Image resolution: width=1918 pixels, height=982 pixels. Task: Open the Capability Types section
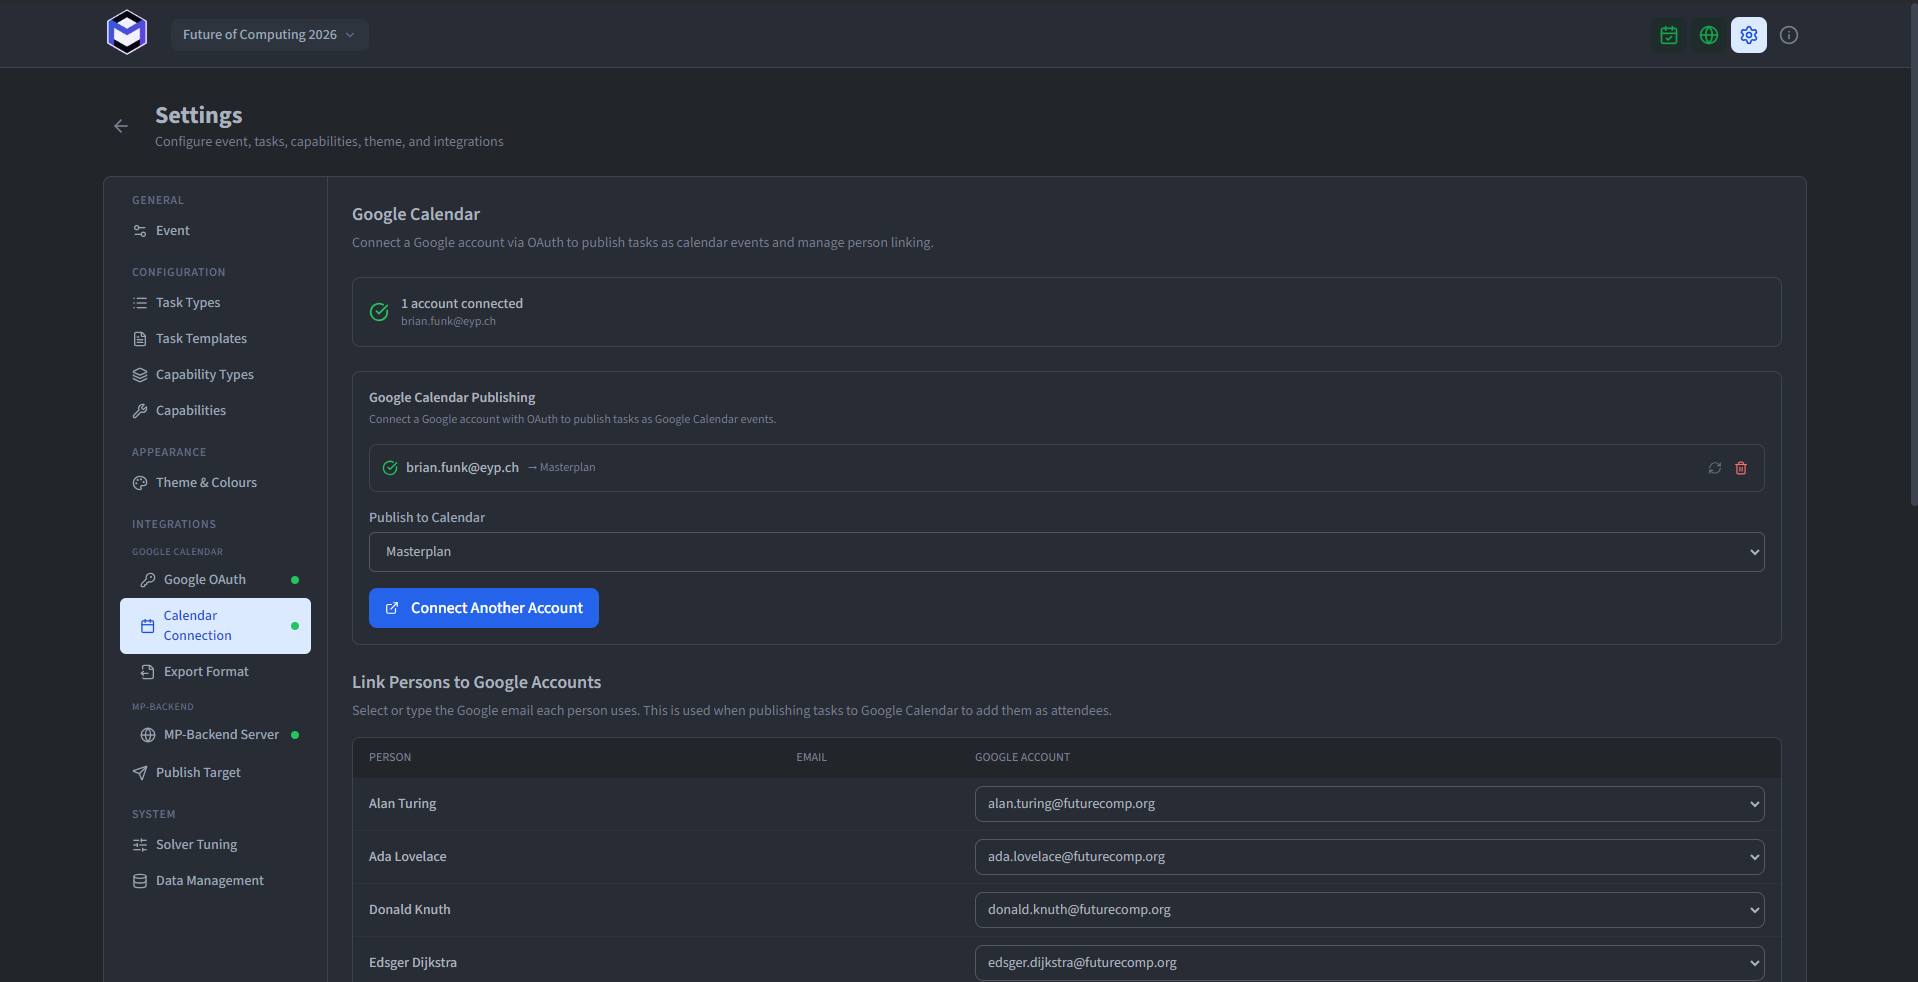tap(215, 375)
